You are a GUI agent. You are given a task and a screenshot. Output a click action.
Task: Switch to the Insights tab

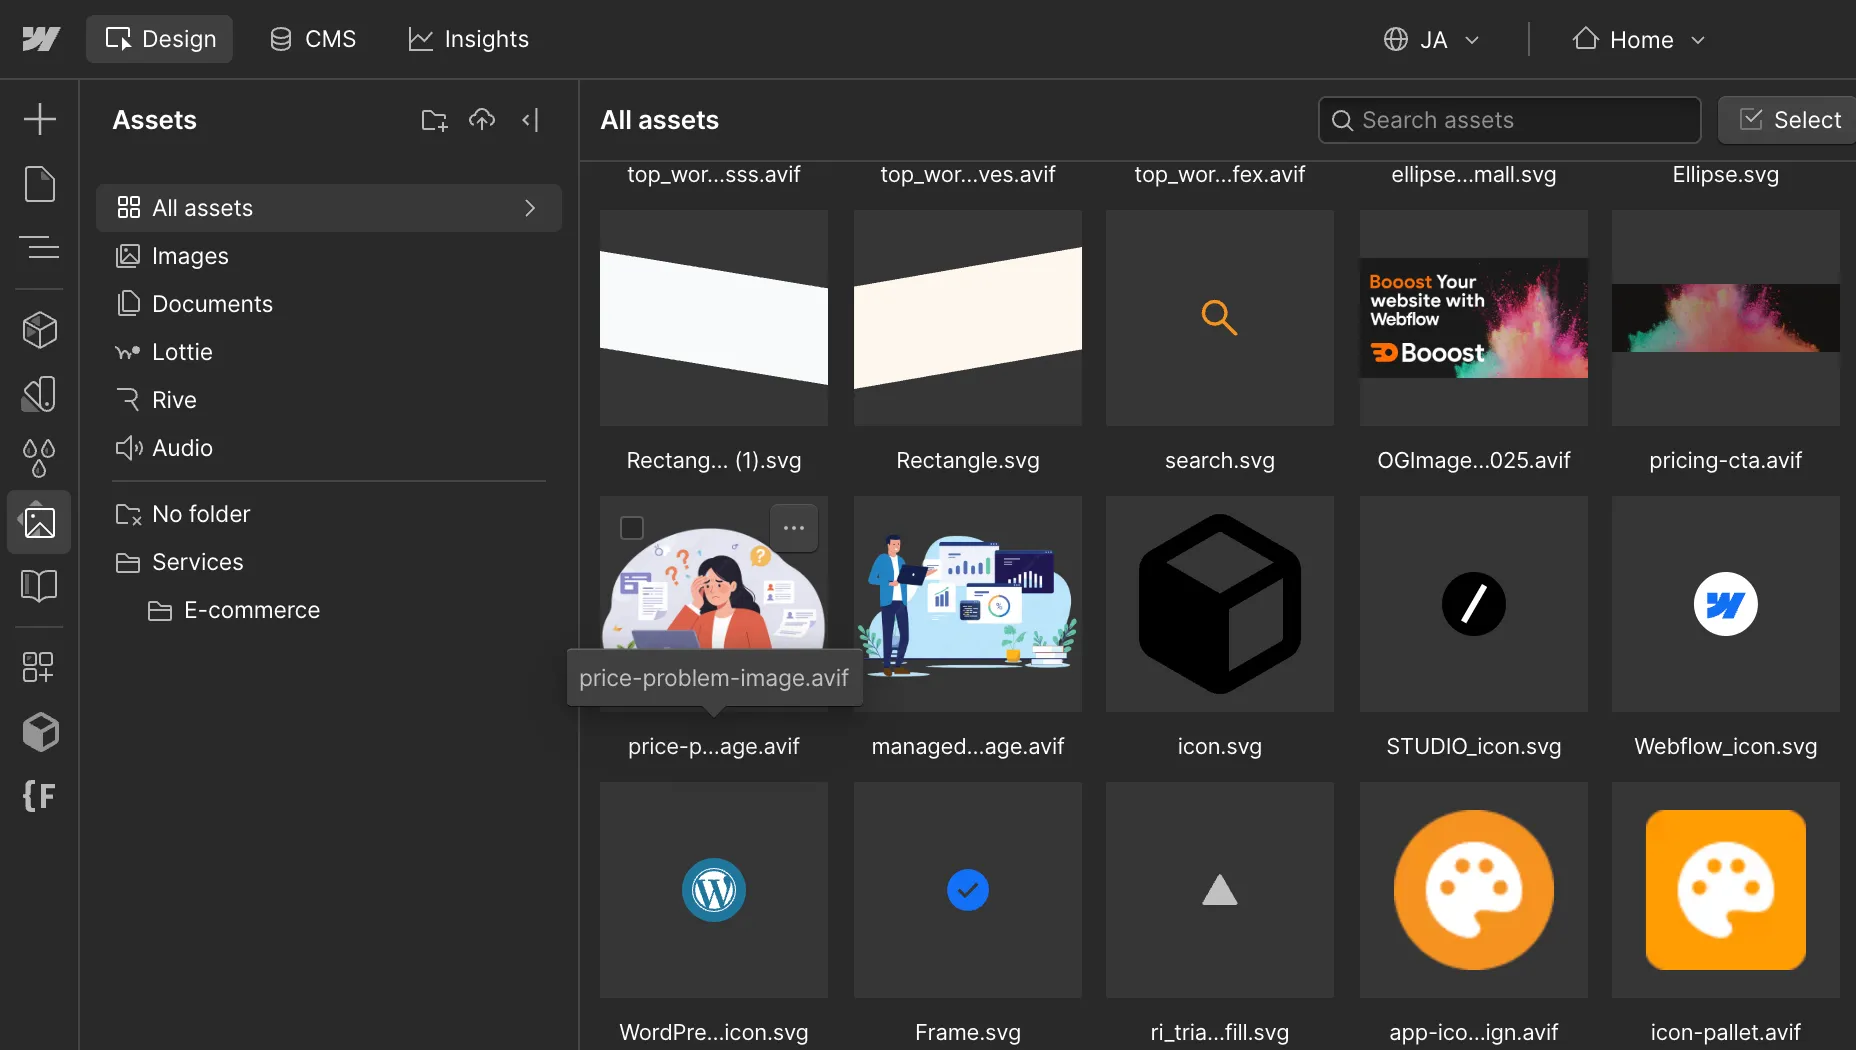468,39
